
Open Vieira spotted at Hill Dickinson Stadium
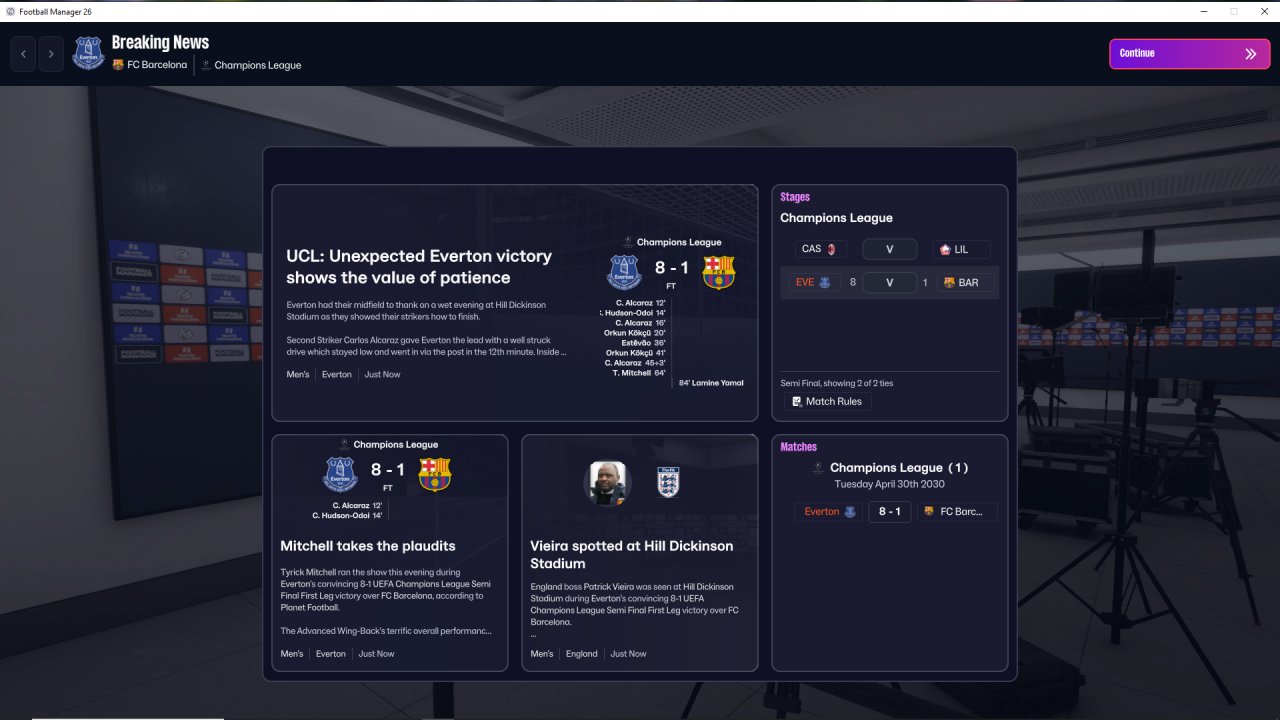coord(632,555)
